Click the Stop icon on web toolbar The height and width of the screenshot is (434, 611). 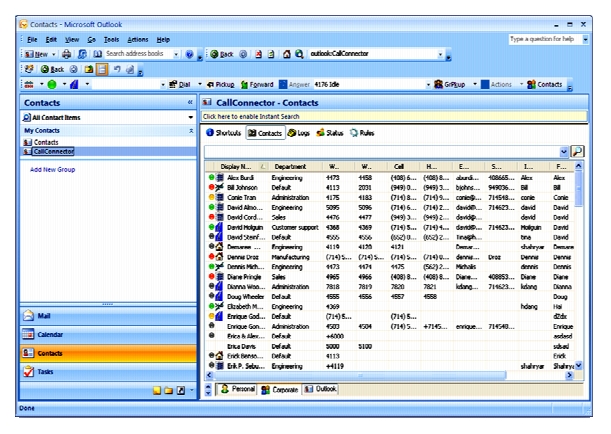point(259,54)
